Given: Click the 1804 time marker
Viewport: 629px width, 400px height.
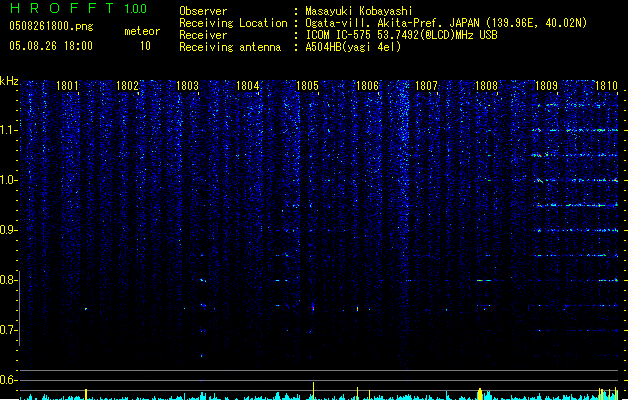Looking at the screenshot, I should 248,86.
